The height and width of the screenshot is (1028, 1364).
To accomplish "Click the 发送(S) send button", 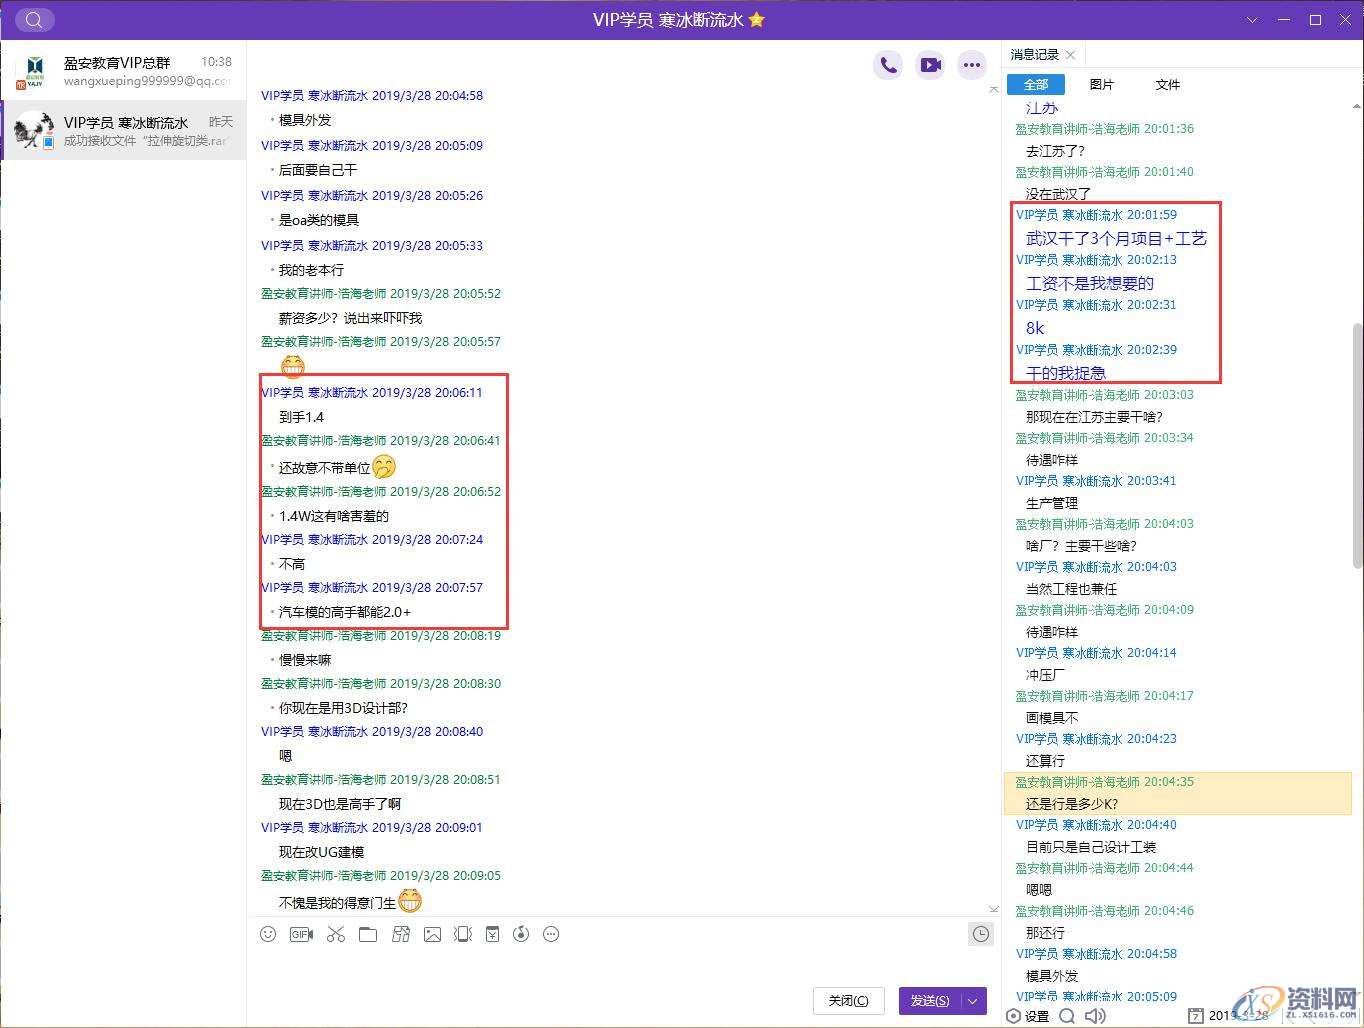I will pos(932,1000).
